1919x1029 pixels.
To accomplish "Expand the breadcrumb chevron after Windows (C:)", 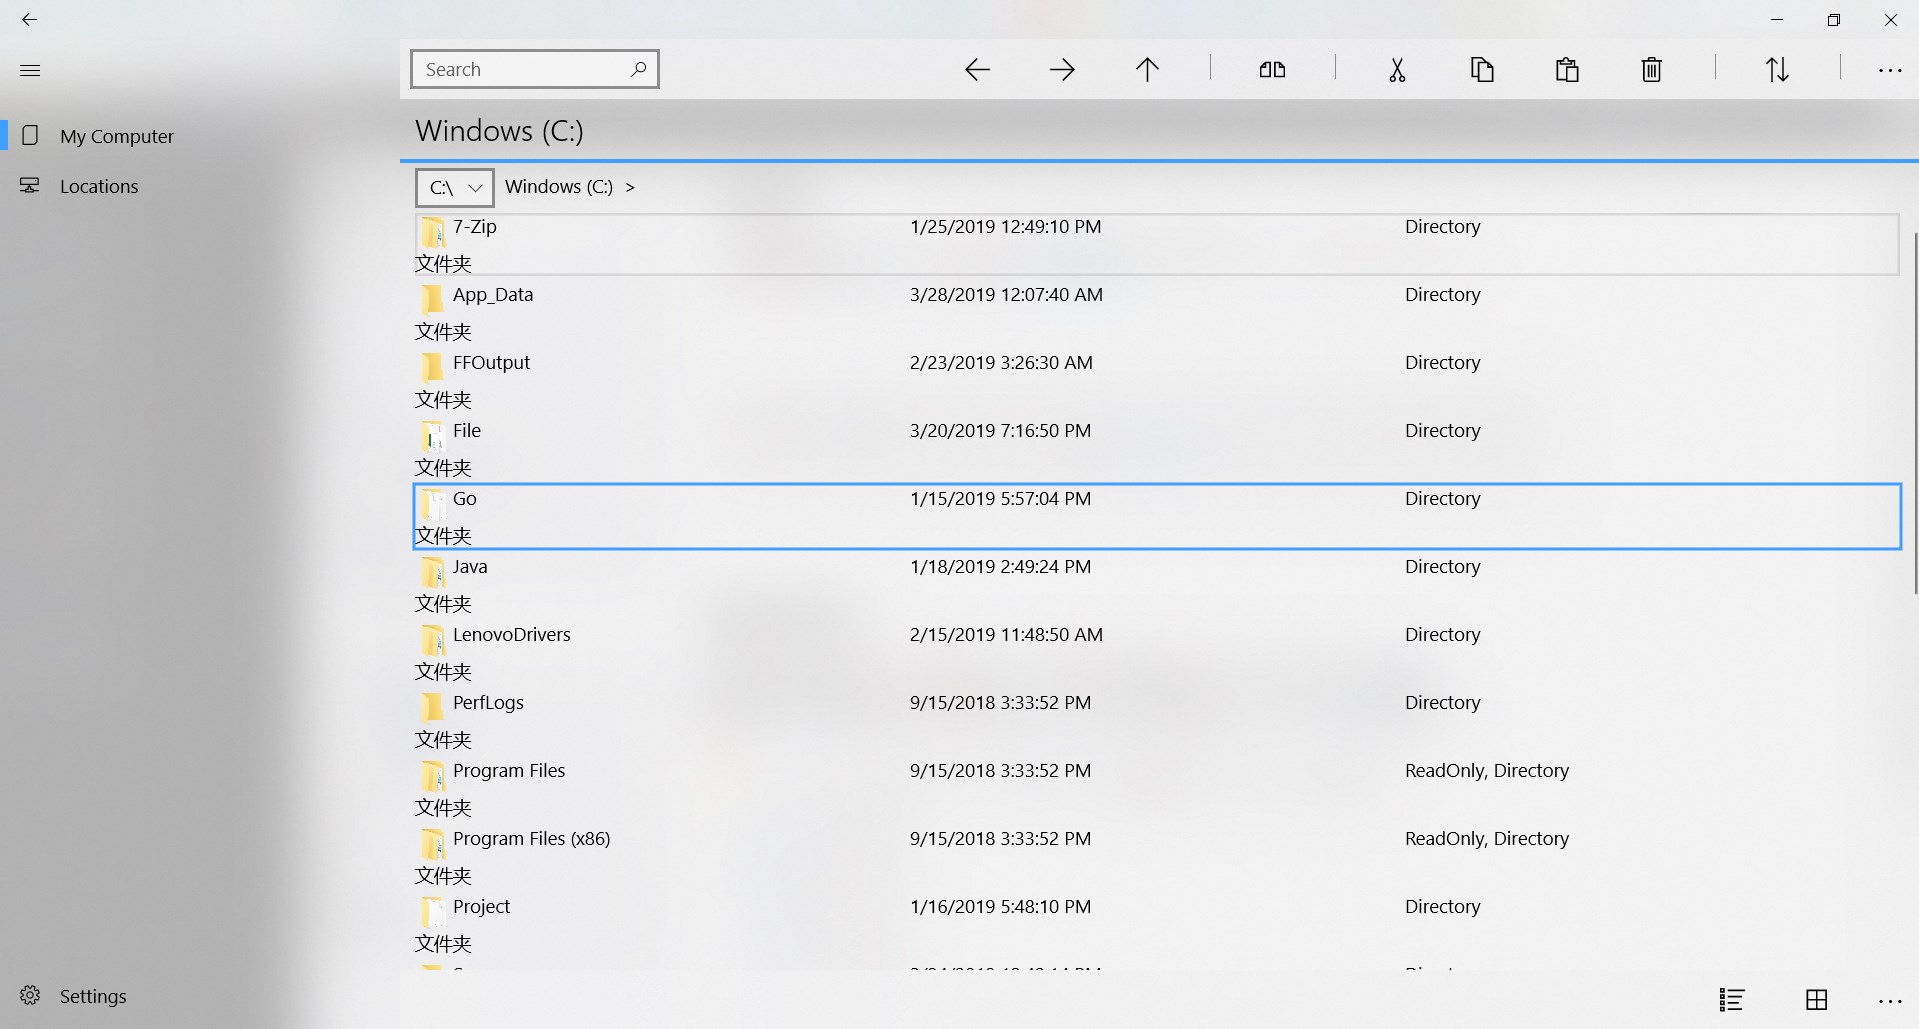I will [630, 187].
